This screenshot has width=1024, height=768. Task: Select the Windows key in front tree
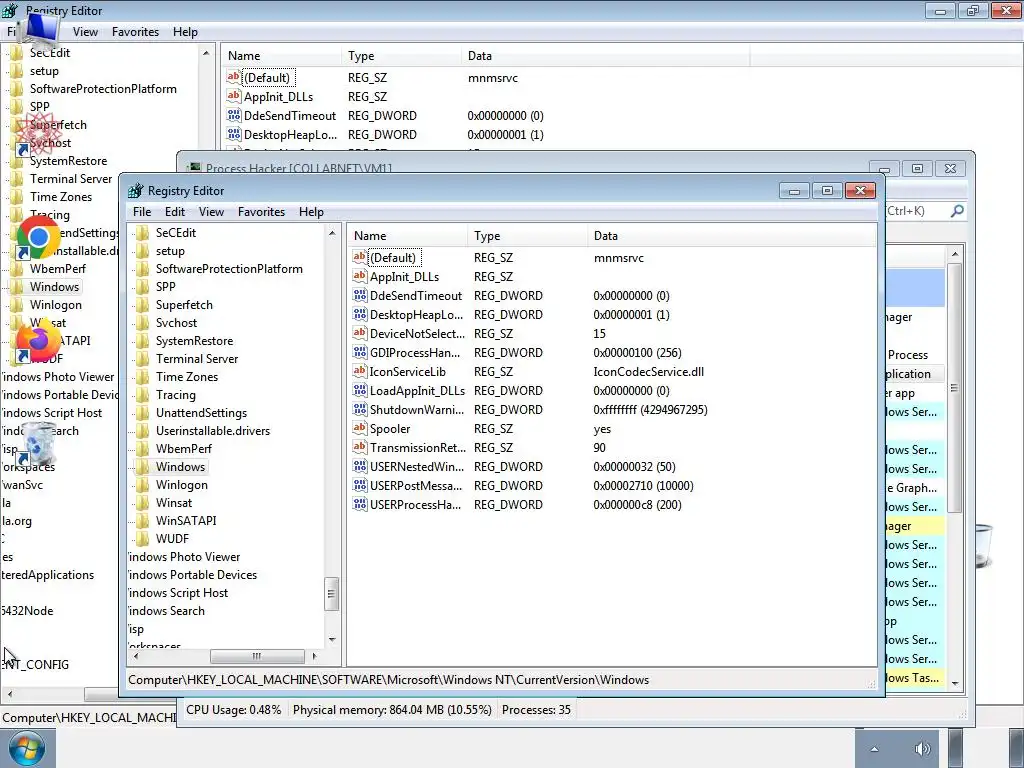click(x=180, y=466)
